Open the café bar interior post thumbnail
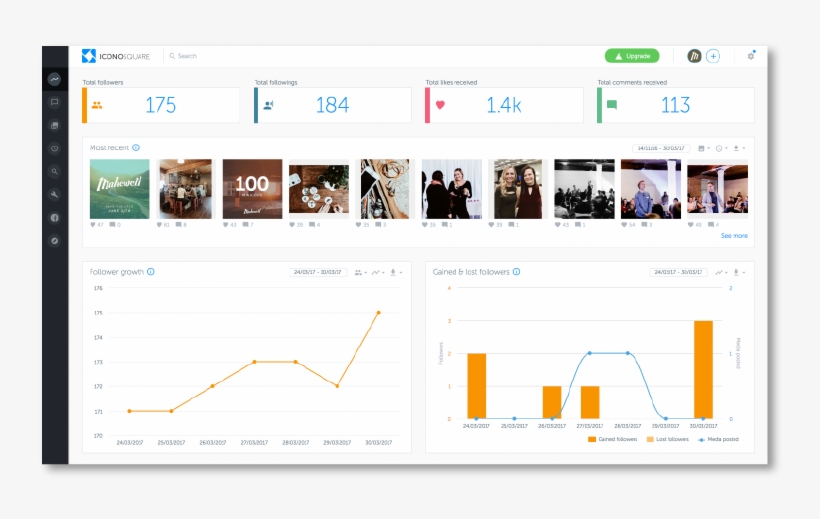This screenshot has height=519, width=820. (186, 189)
